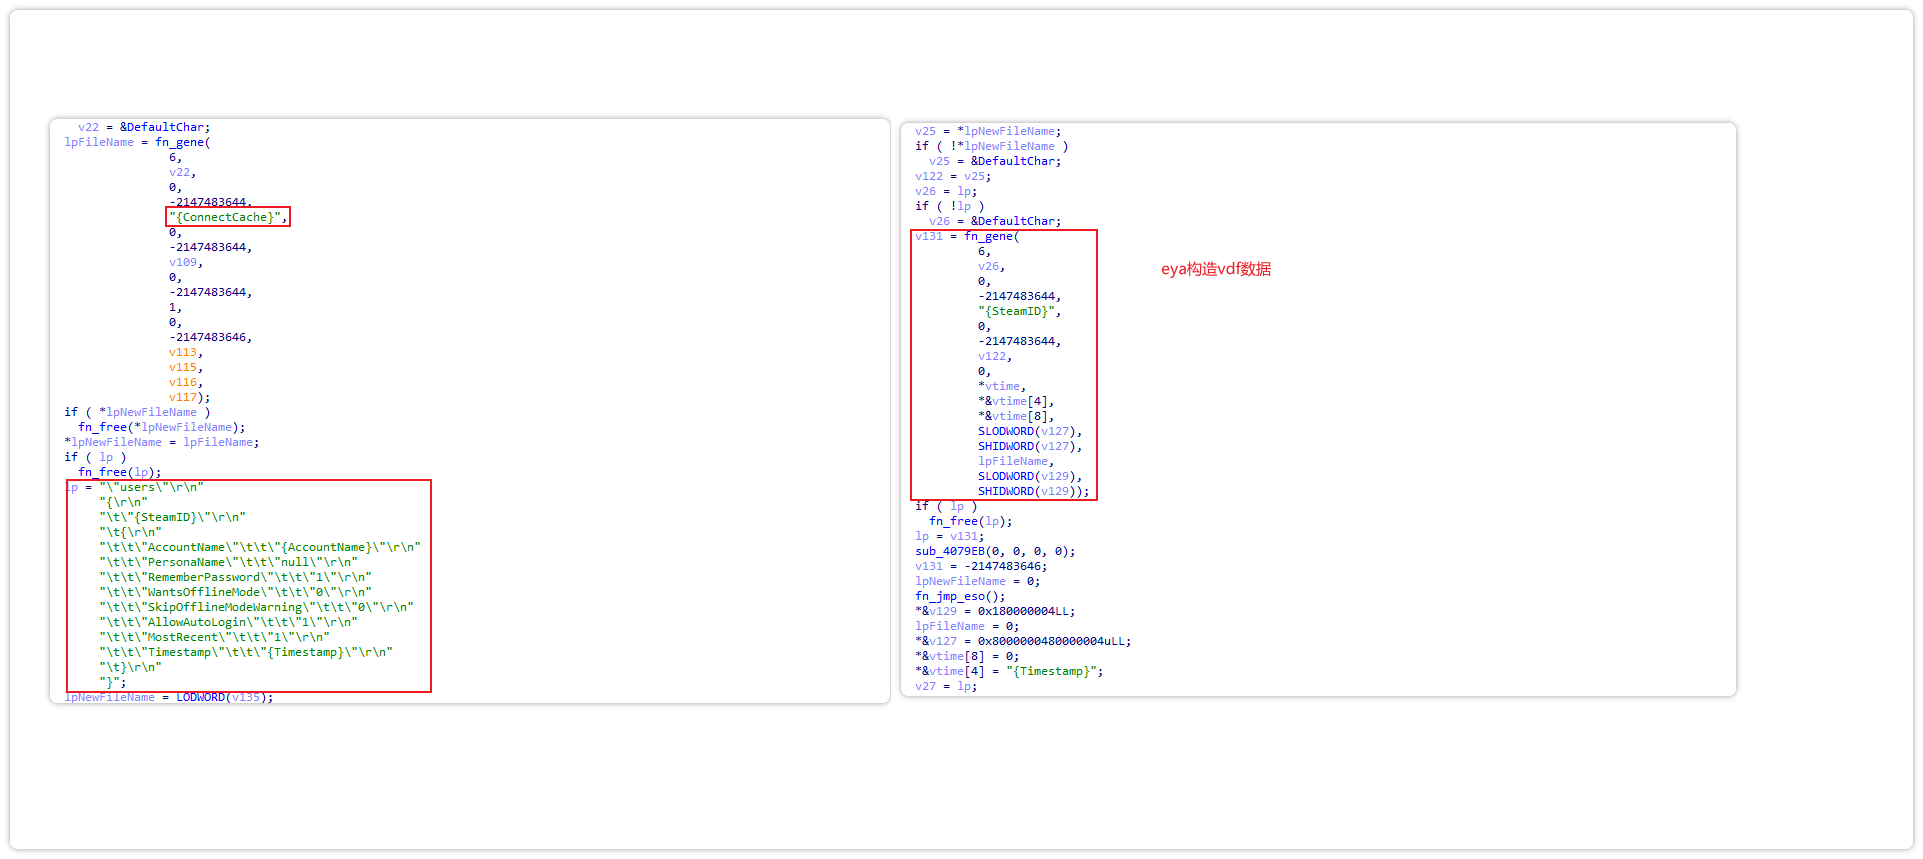Select the v25 = *lpNewFileName line
Screen dimensions: 1923x859
click(x=987, y=131)
